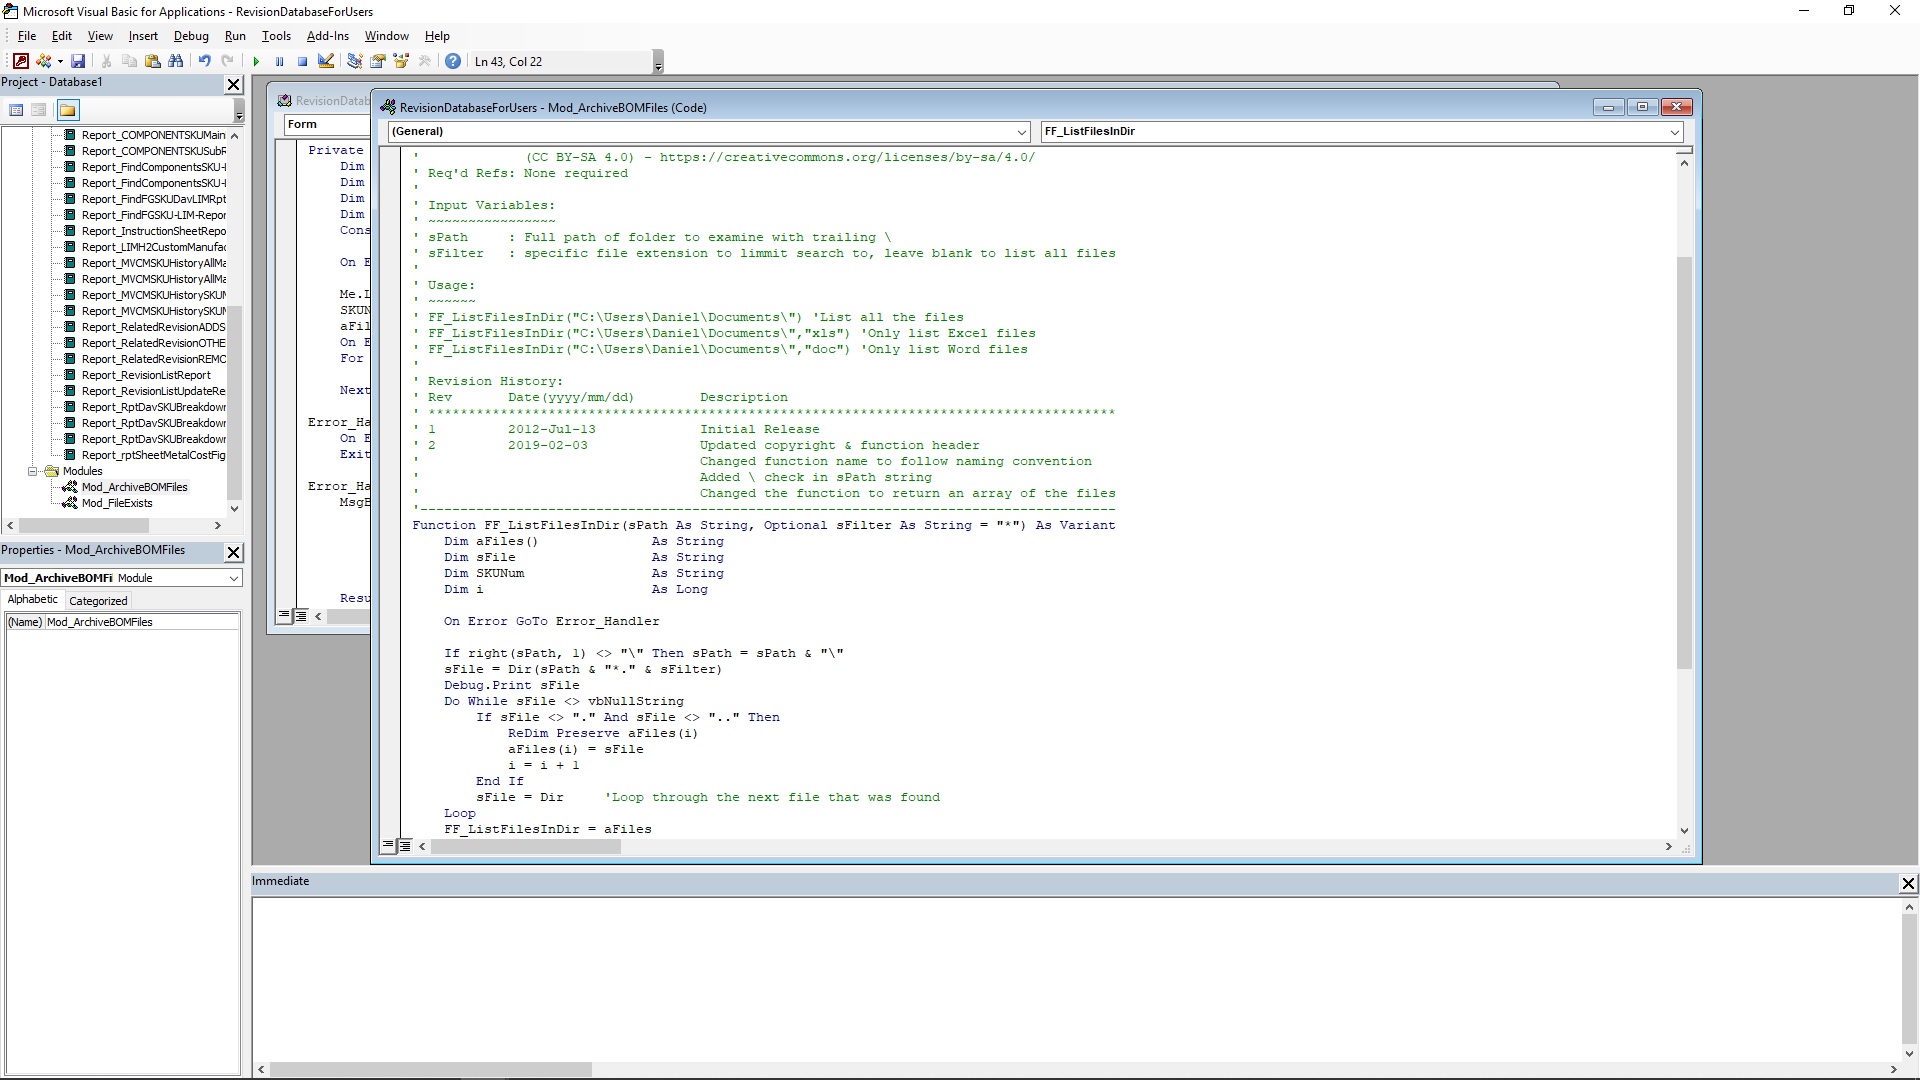Switch to Procedure View button at code bottom

[x=388, y=846]
